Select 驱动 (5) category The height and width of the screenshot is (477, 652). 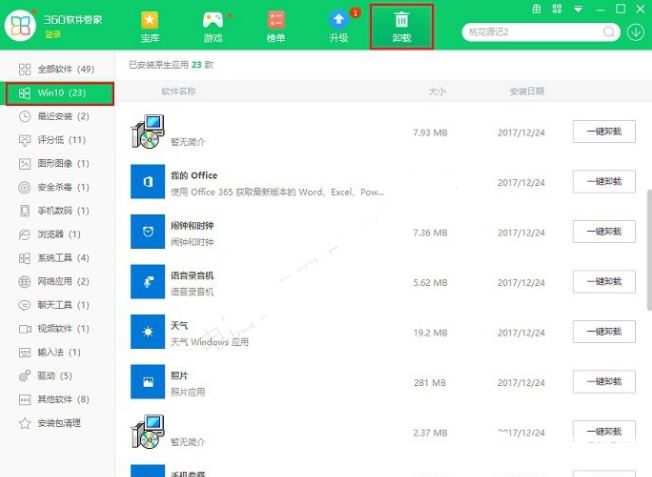click(57, 376)
